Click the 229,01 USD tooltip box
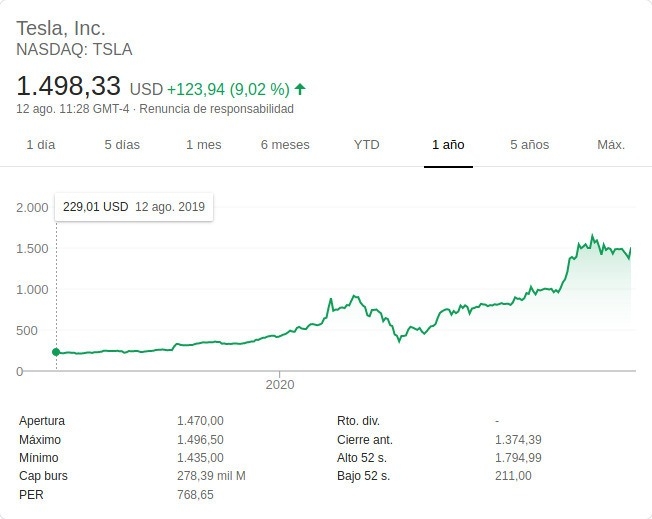 134,207
